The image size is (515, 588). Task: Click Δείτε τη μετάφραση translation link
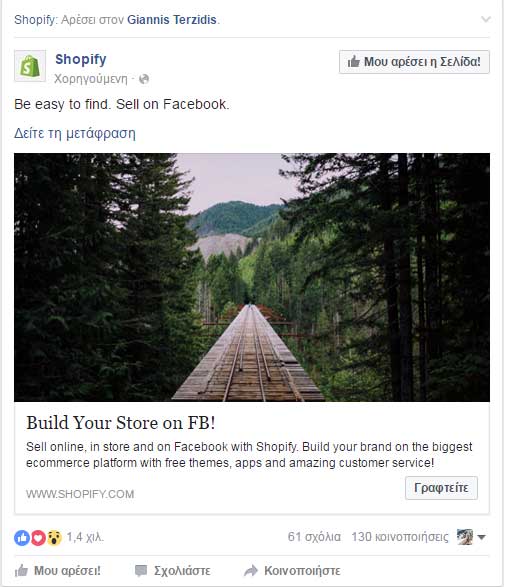[75, 133]
